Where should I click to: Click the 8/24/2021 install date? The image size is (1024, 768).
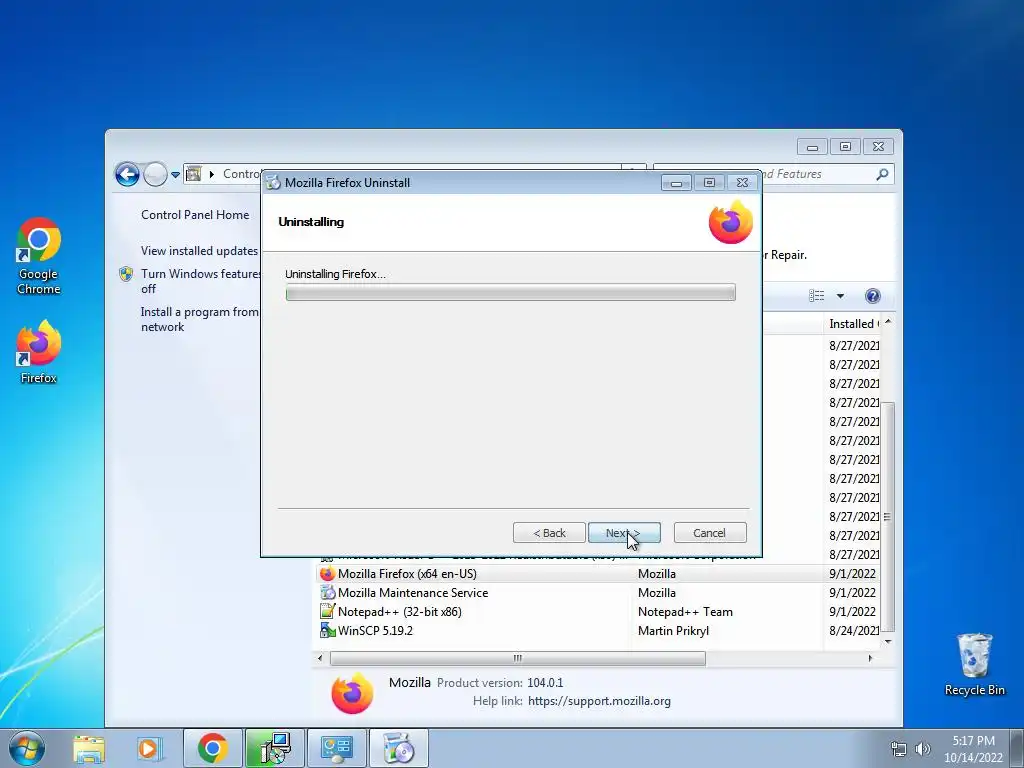tap(854, 630)
